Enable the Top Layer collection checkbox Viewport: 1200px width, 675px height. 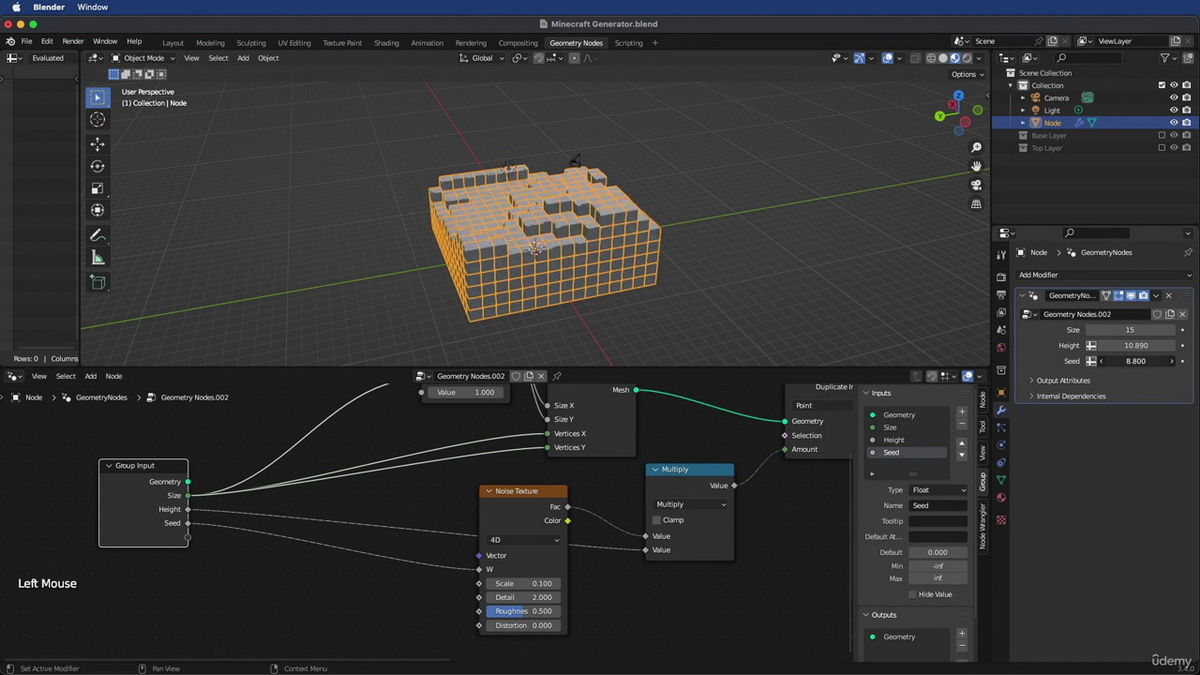1162,148
